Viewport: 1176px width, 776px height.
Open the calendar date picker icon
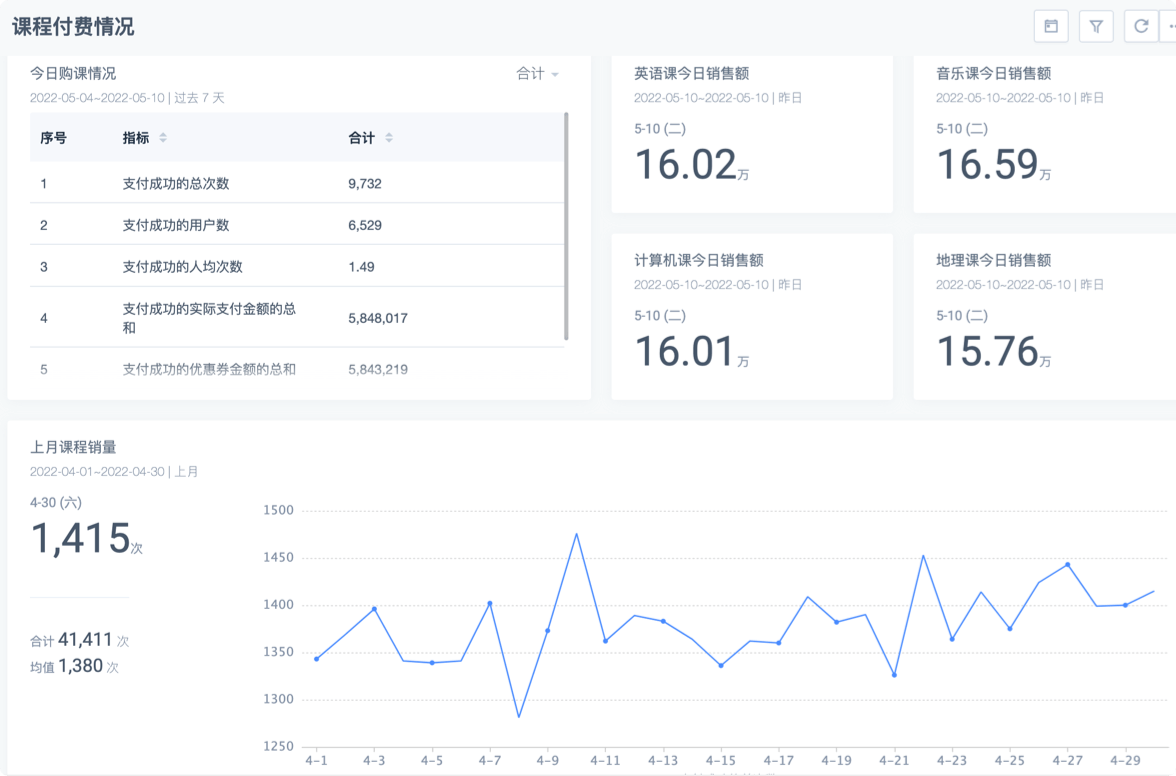[x=1051, y=26]
